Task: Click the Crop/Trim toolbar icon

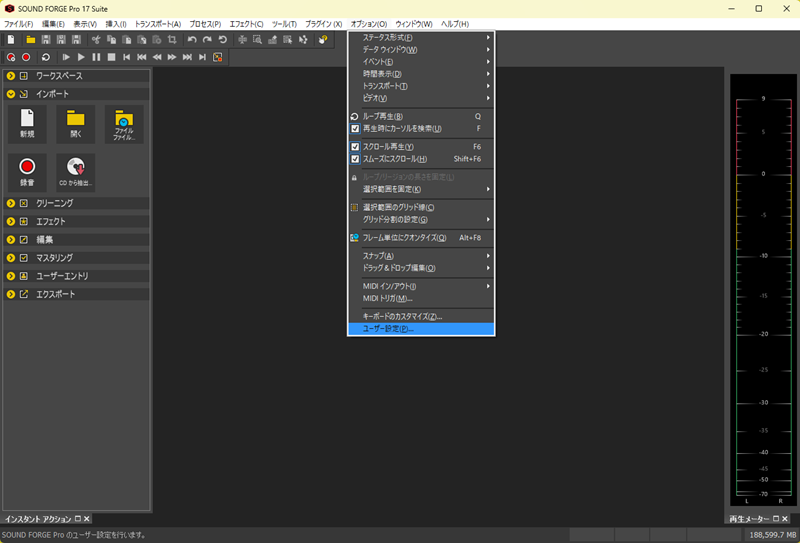Action: pos(172,40)
